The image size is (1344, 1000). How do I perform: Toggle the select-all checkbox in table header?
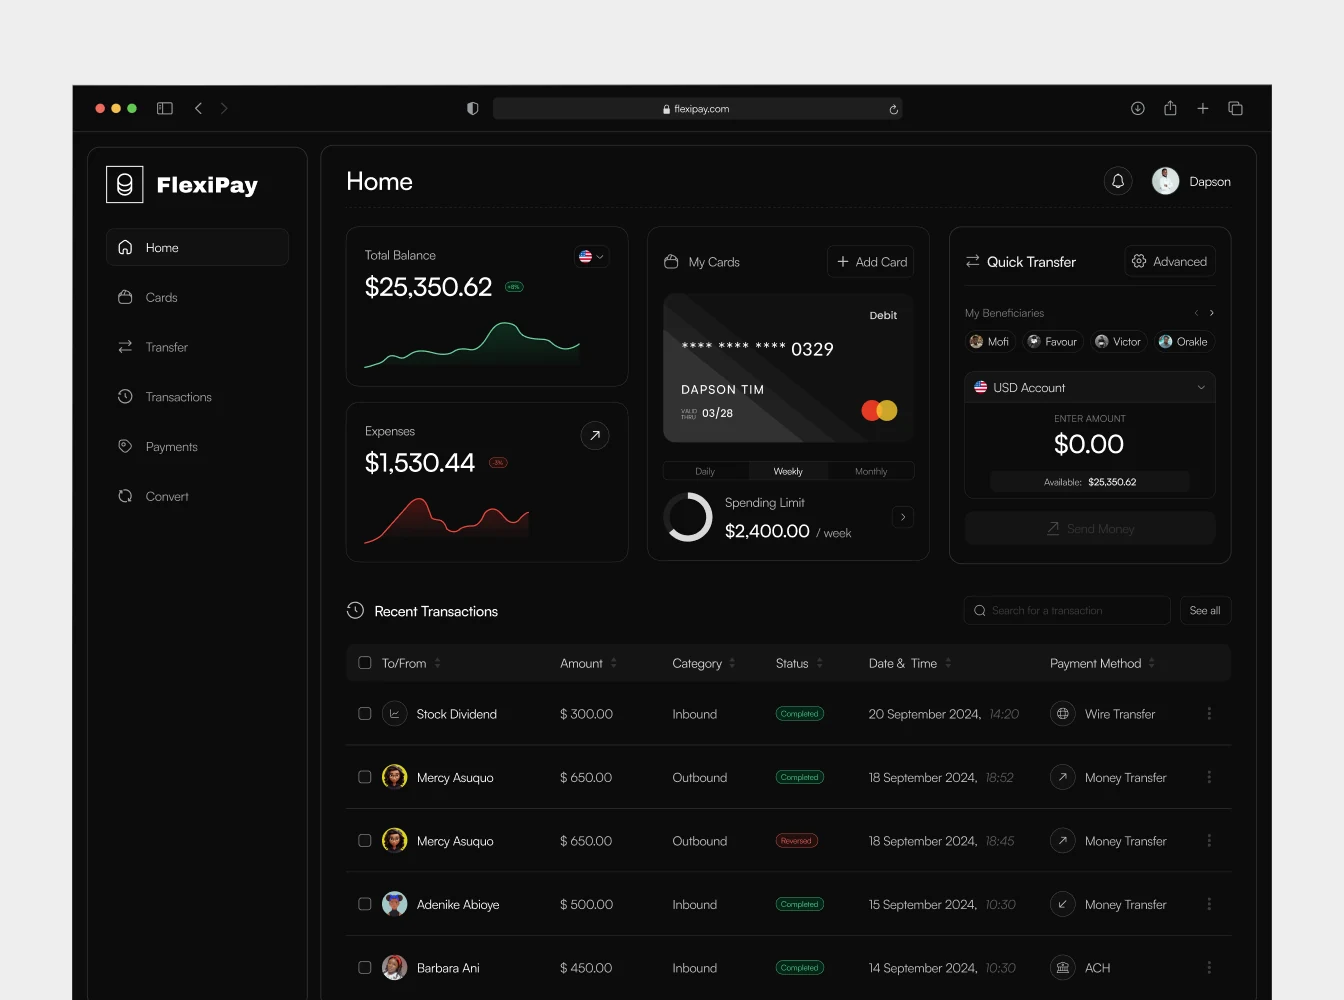365,663
